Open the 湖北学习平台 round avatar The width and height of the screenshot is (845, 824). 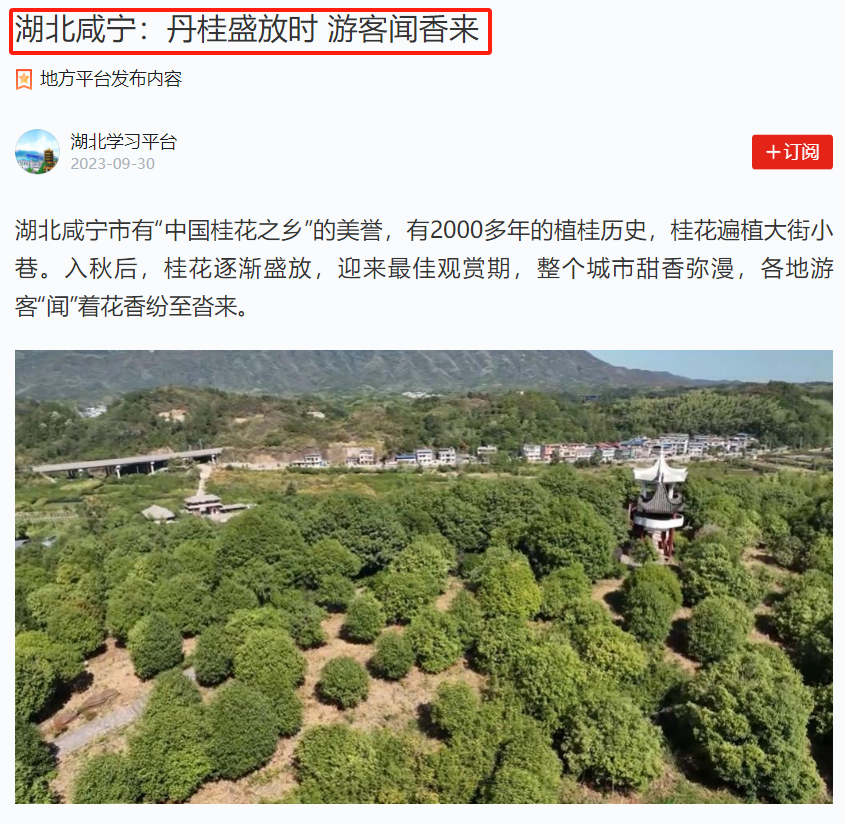(x=37, y=151)
